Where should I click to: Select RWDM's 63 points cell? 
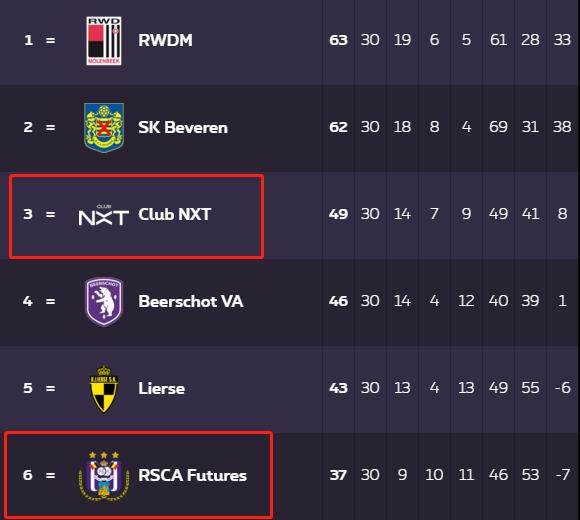pos(338,40)
